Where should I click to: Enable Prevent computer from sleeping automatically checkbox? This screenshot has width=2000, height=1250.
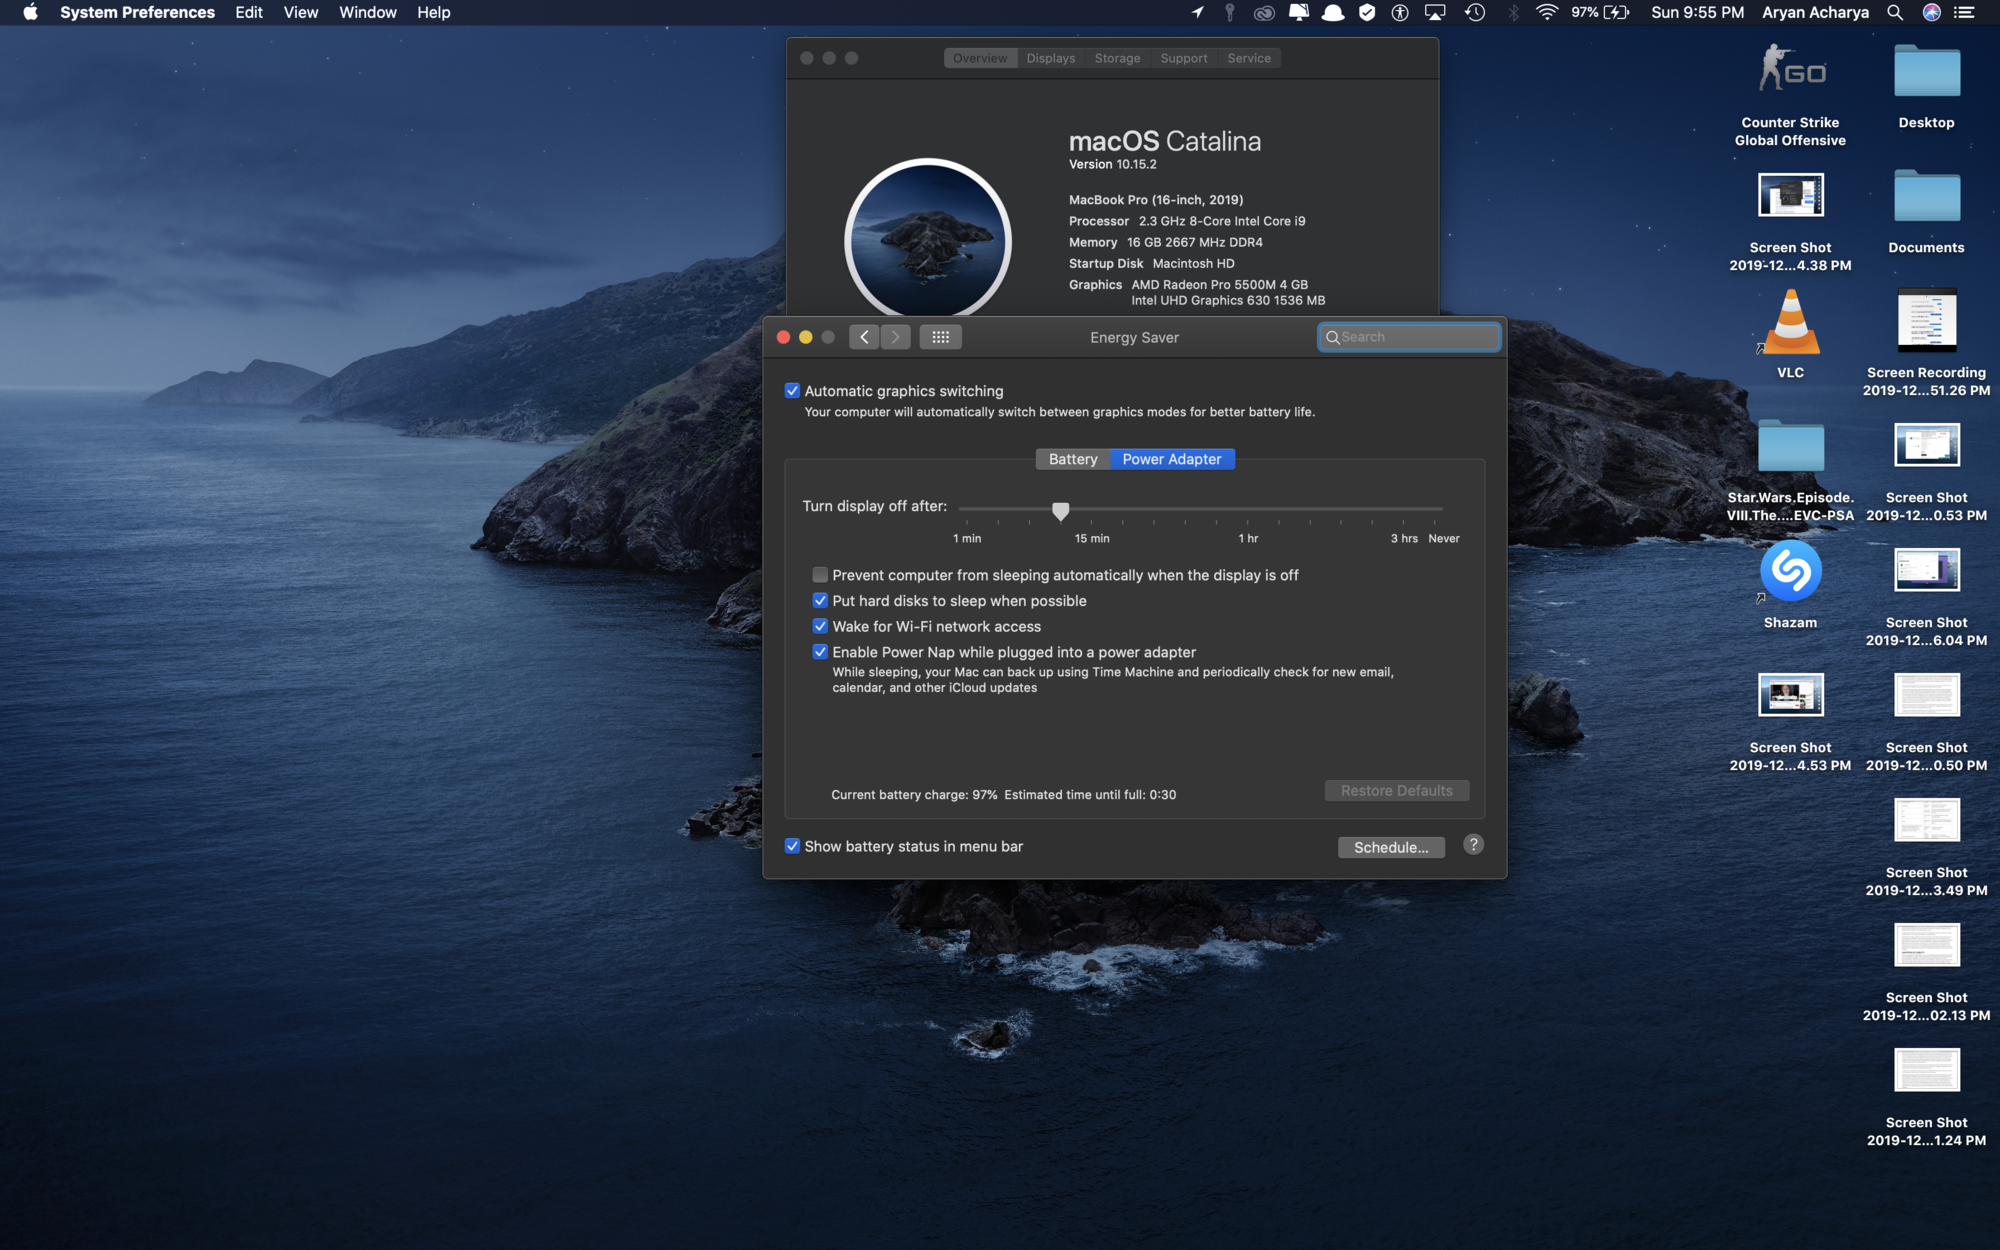coord(820,575)
